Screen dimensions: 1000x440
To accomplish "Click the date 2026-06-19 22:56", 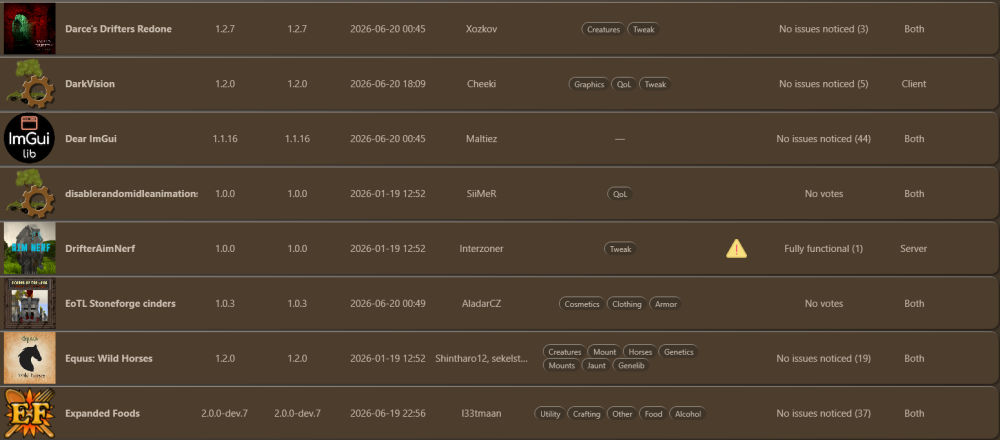I will (x=388, y=413).
